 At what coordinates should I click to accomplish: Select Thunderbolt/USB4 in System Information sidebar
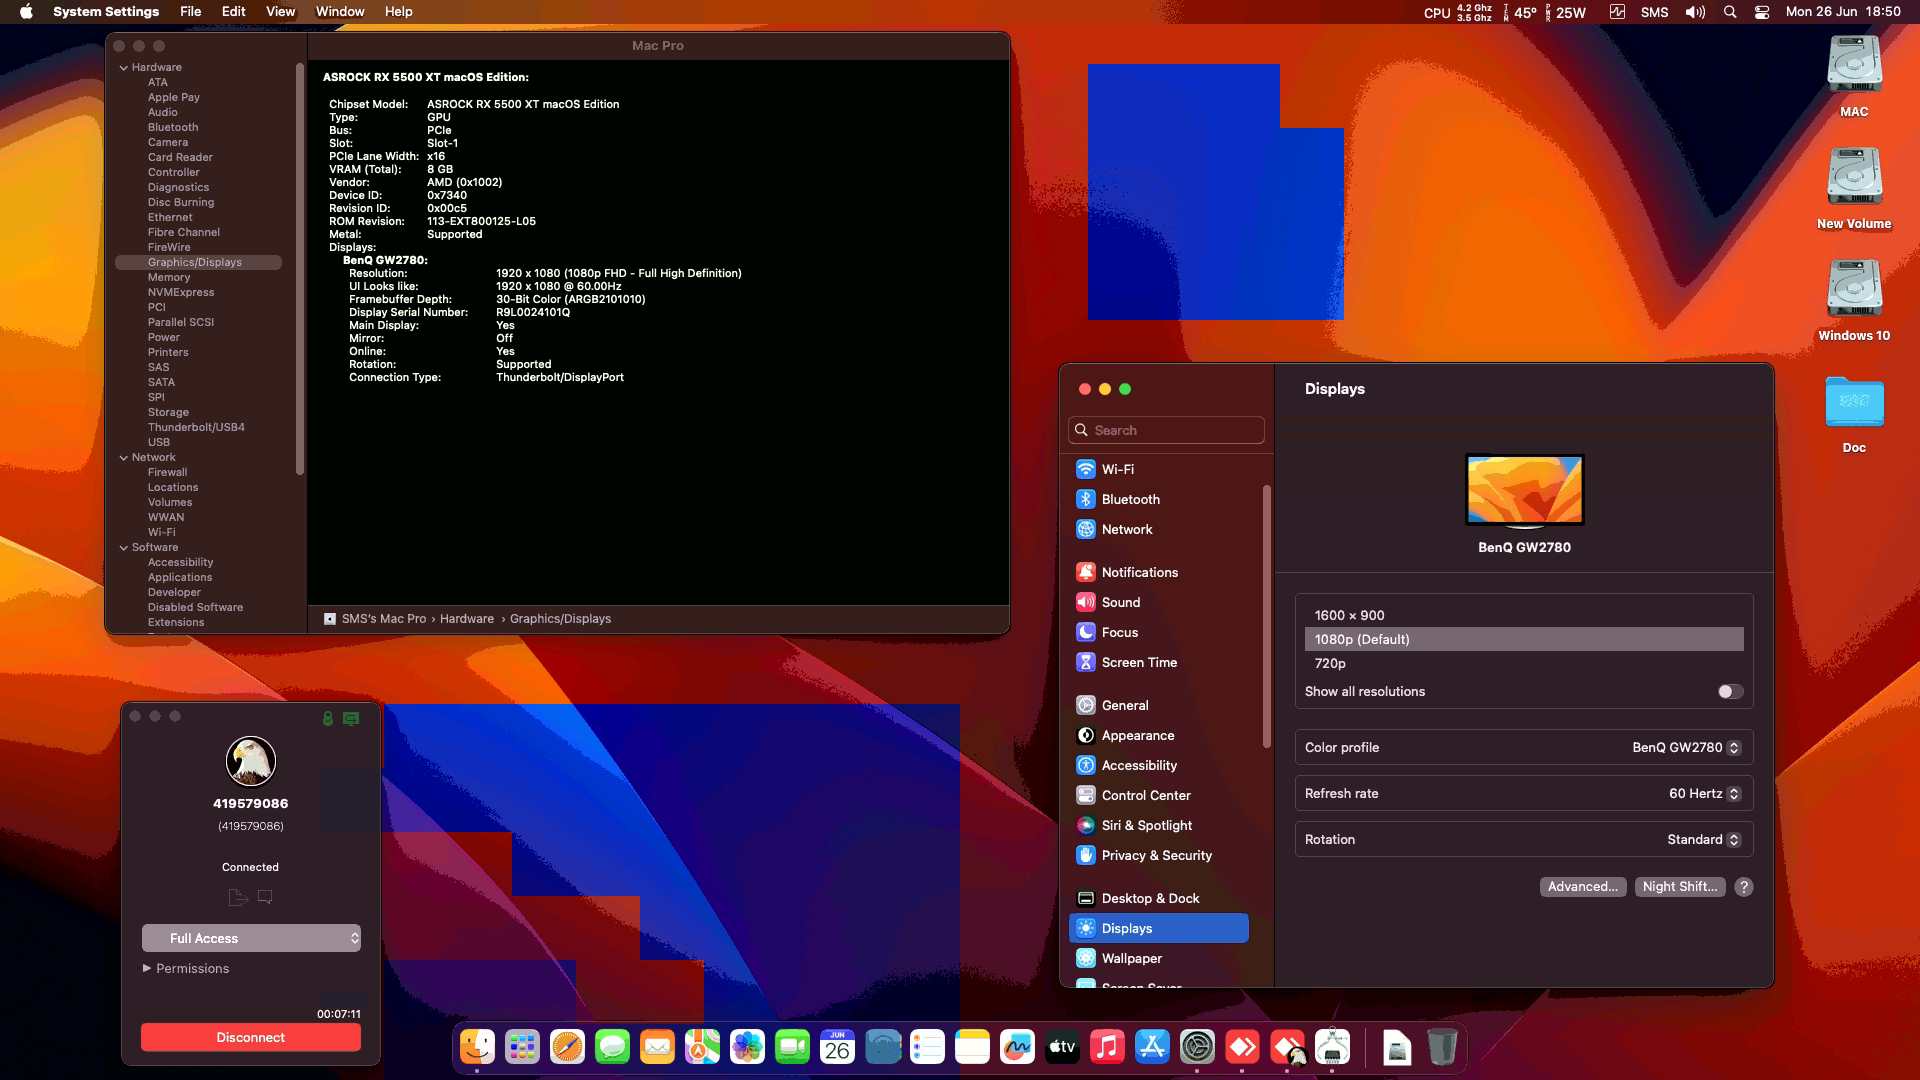tap(196, 427)
